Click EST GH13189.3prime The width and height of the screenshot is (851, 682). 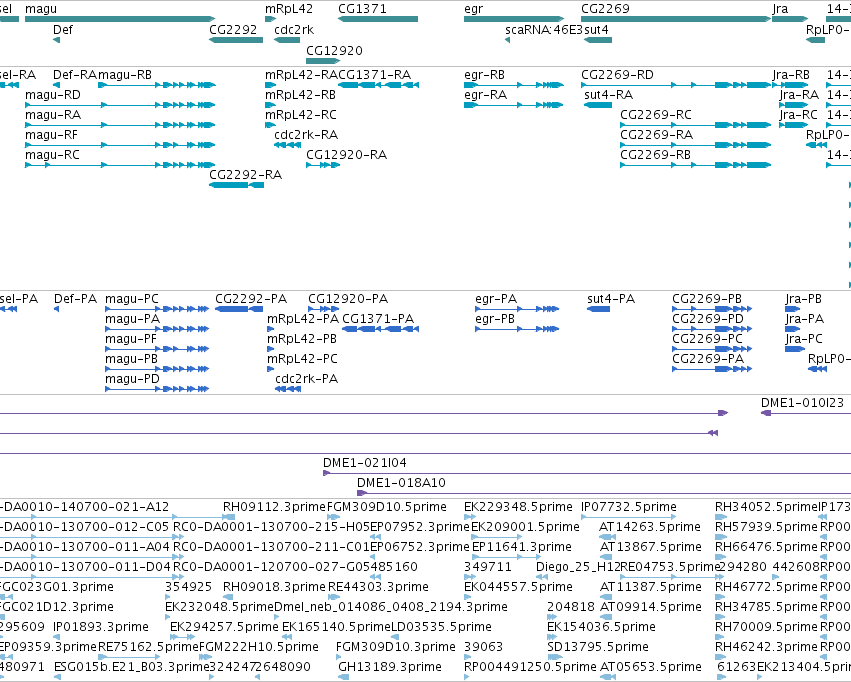[x=390, y=667]
